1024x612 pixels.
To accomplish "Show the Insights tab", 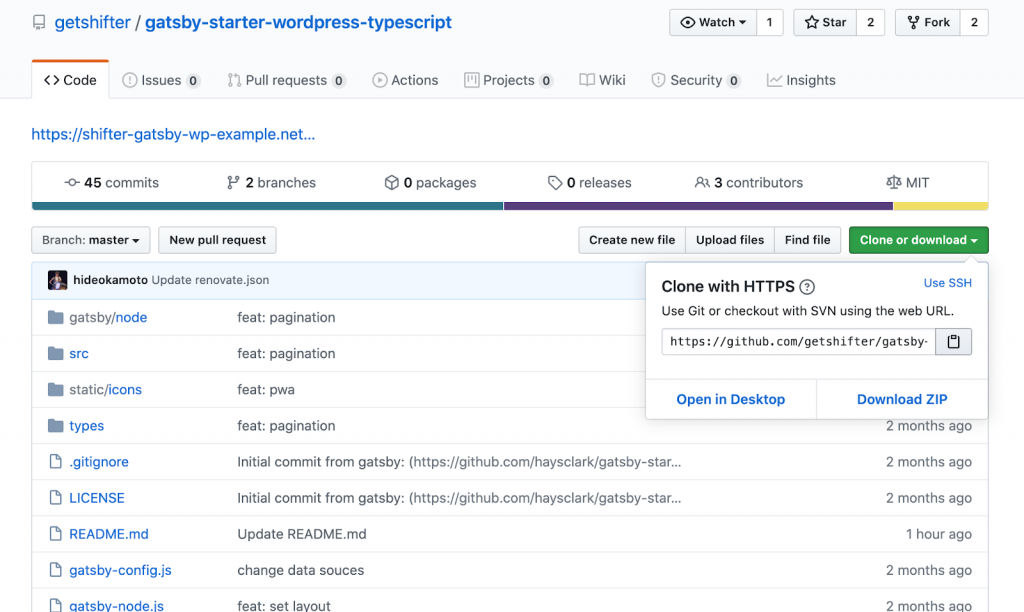I will pyautogui.click(x=801, y=80).
